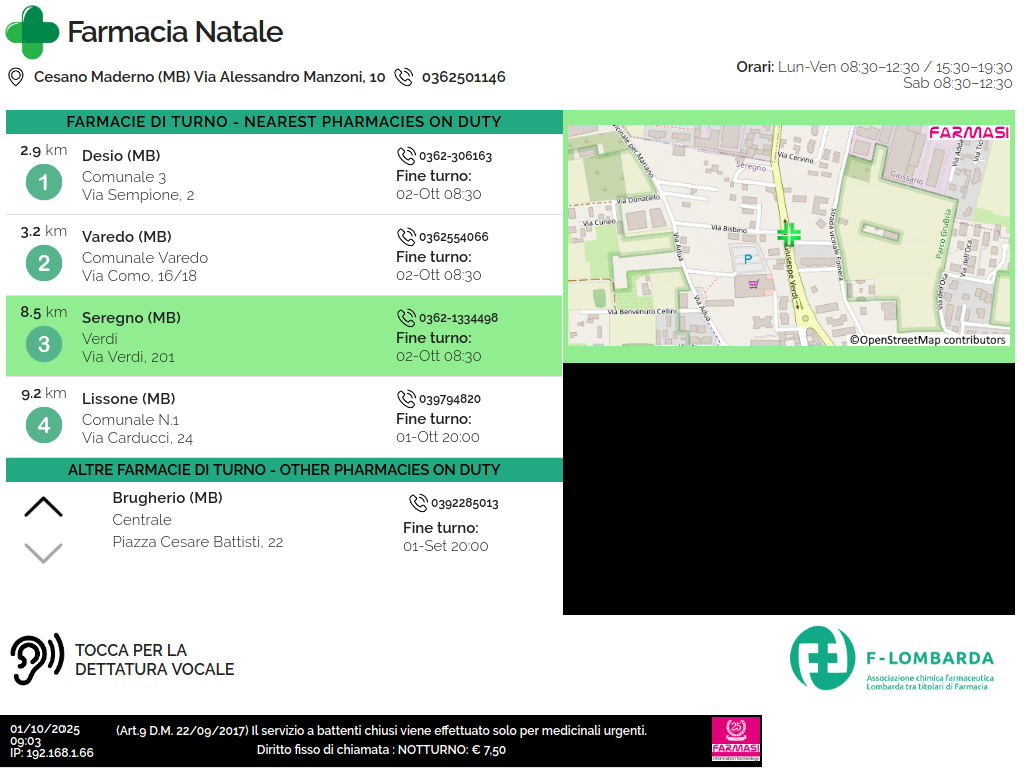Screen dimensions: 1024x768
Task: Select pharmacy number 1 circle Desio
Action: tap(44, 182)
